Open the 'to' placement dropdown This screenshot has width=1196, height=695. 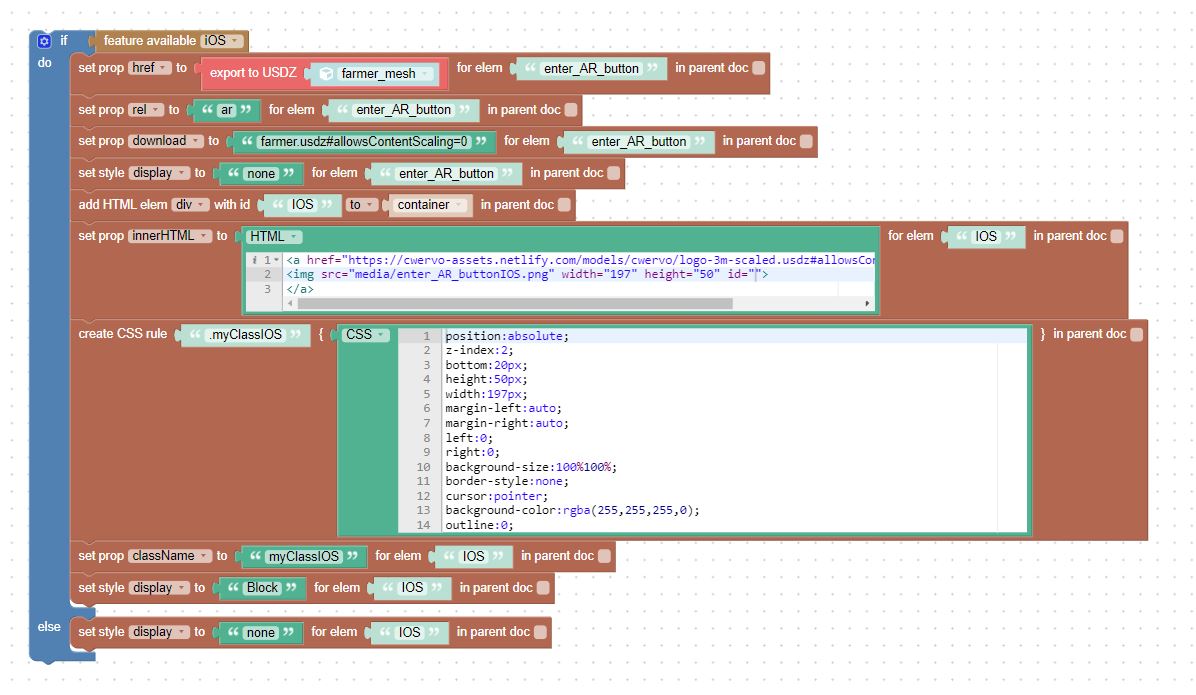pos(361,204)
